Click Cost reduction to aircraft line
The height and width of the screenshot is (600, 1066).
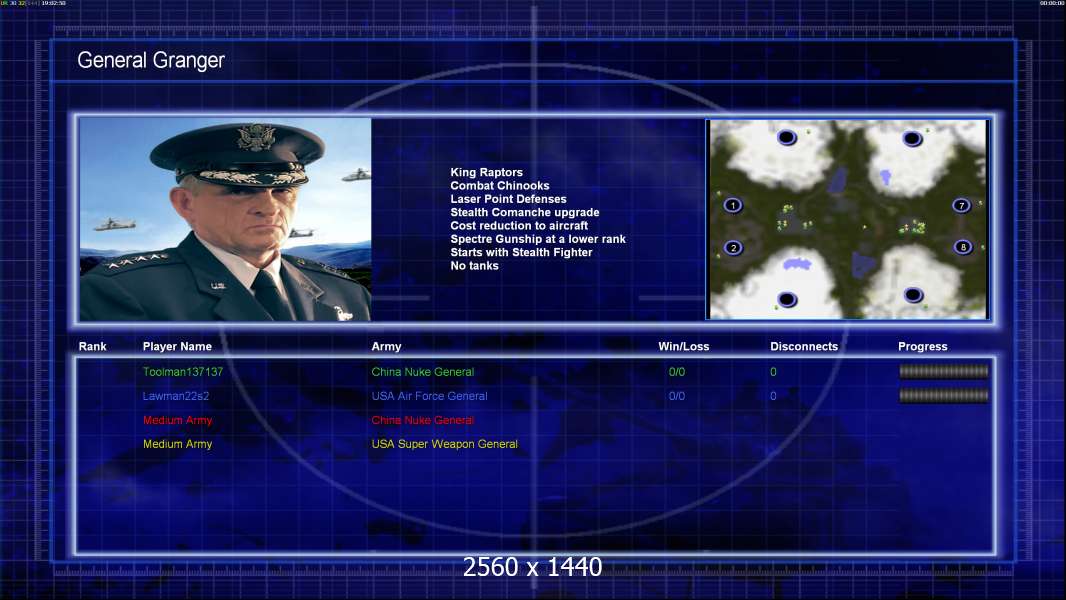tap(519, 226)
